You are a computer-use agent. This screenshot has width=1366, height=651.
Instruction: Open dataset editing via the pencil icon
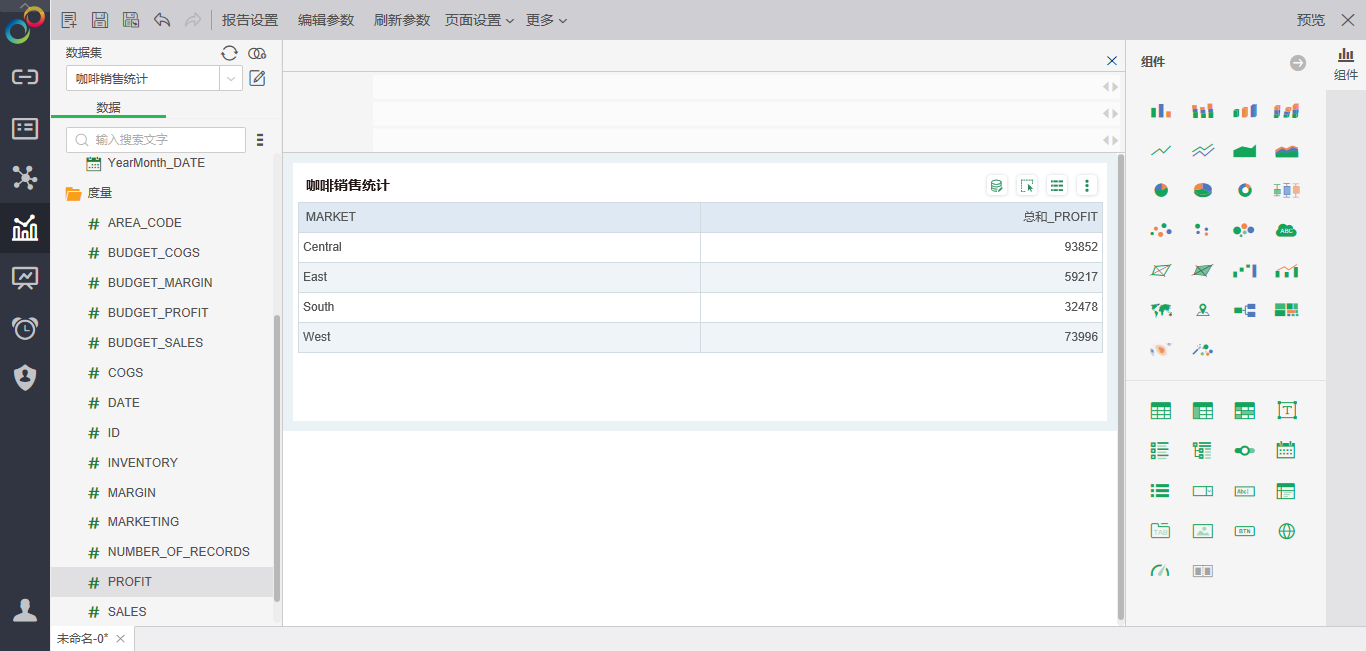[x=257, y=76]
